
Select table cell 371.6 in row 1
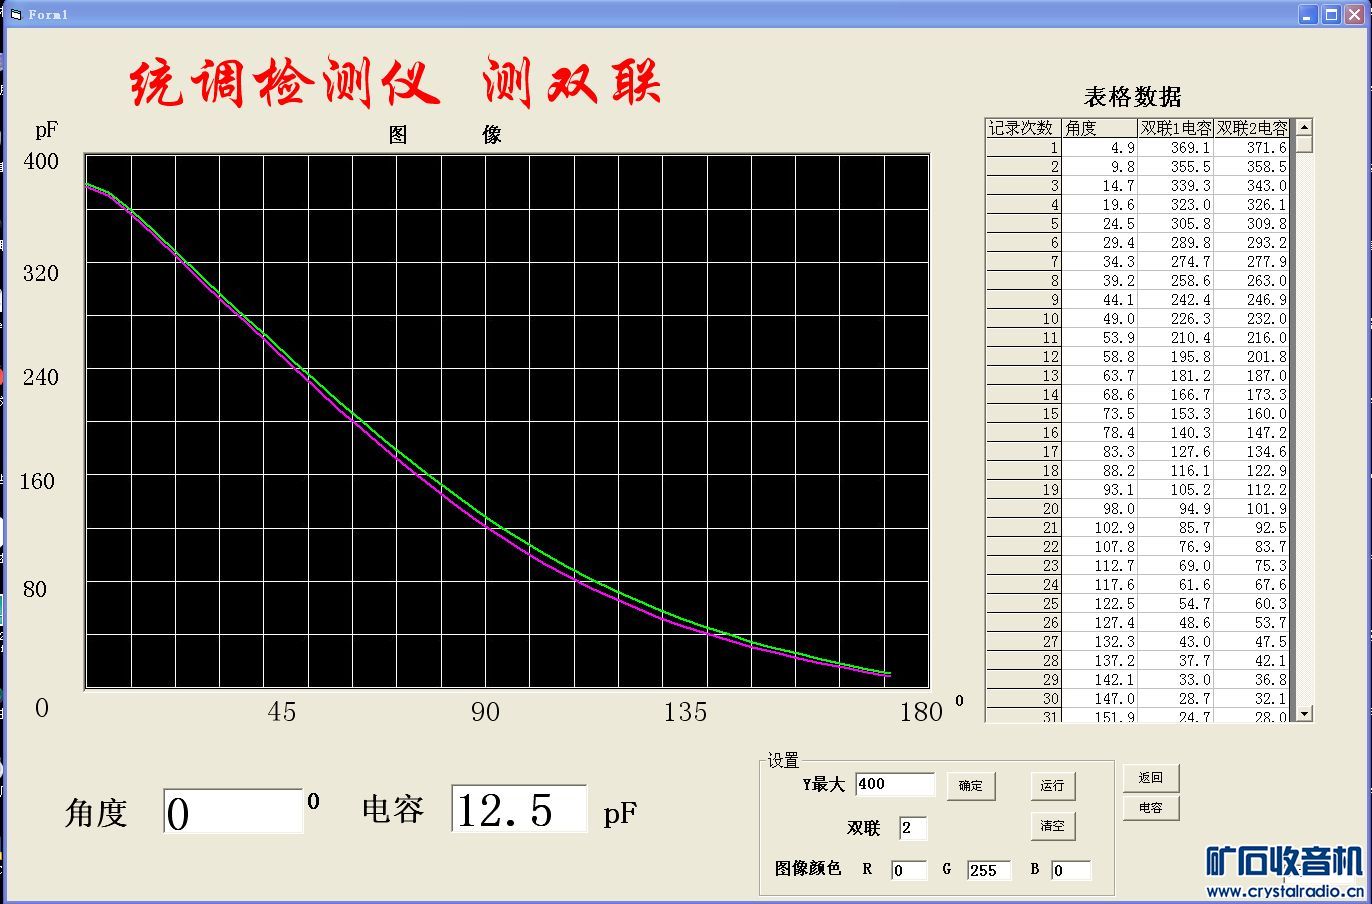click(1252, 148)
